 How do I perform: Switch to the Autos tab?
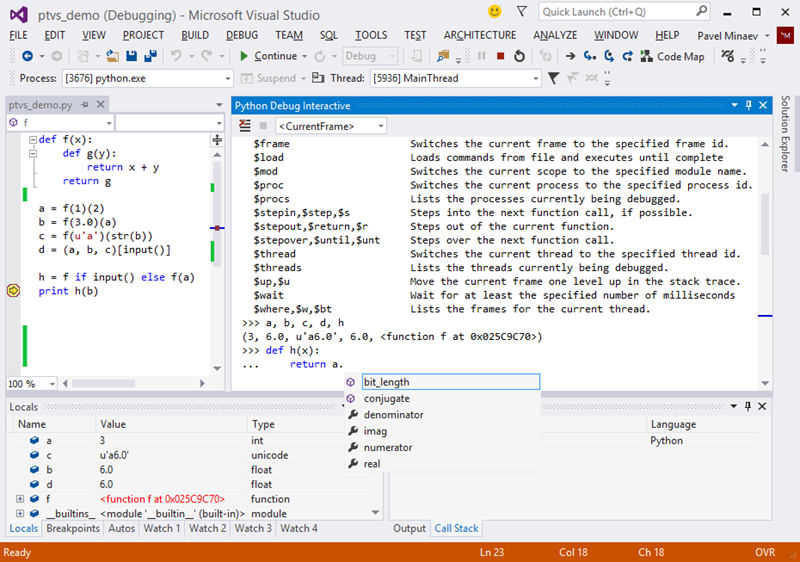point(121,528)
